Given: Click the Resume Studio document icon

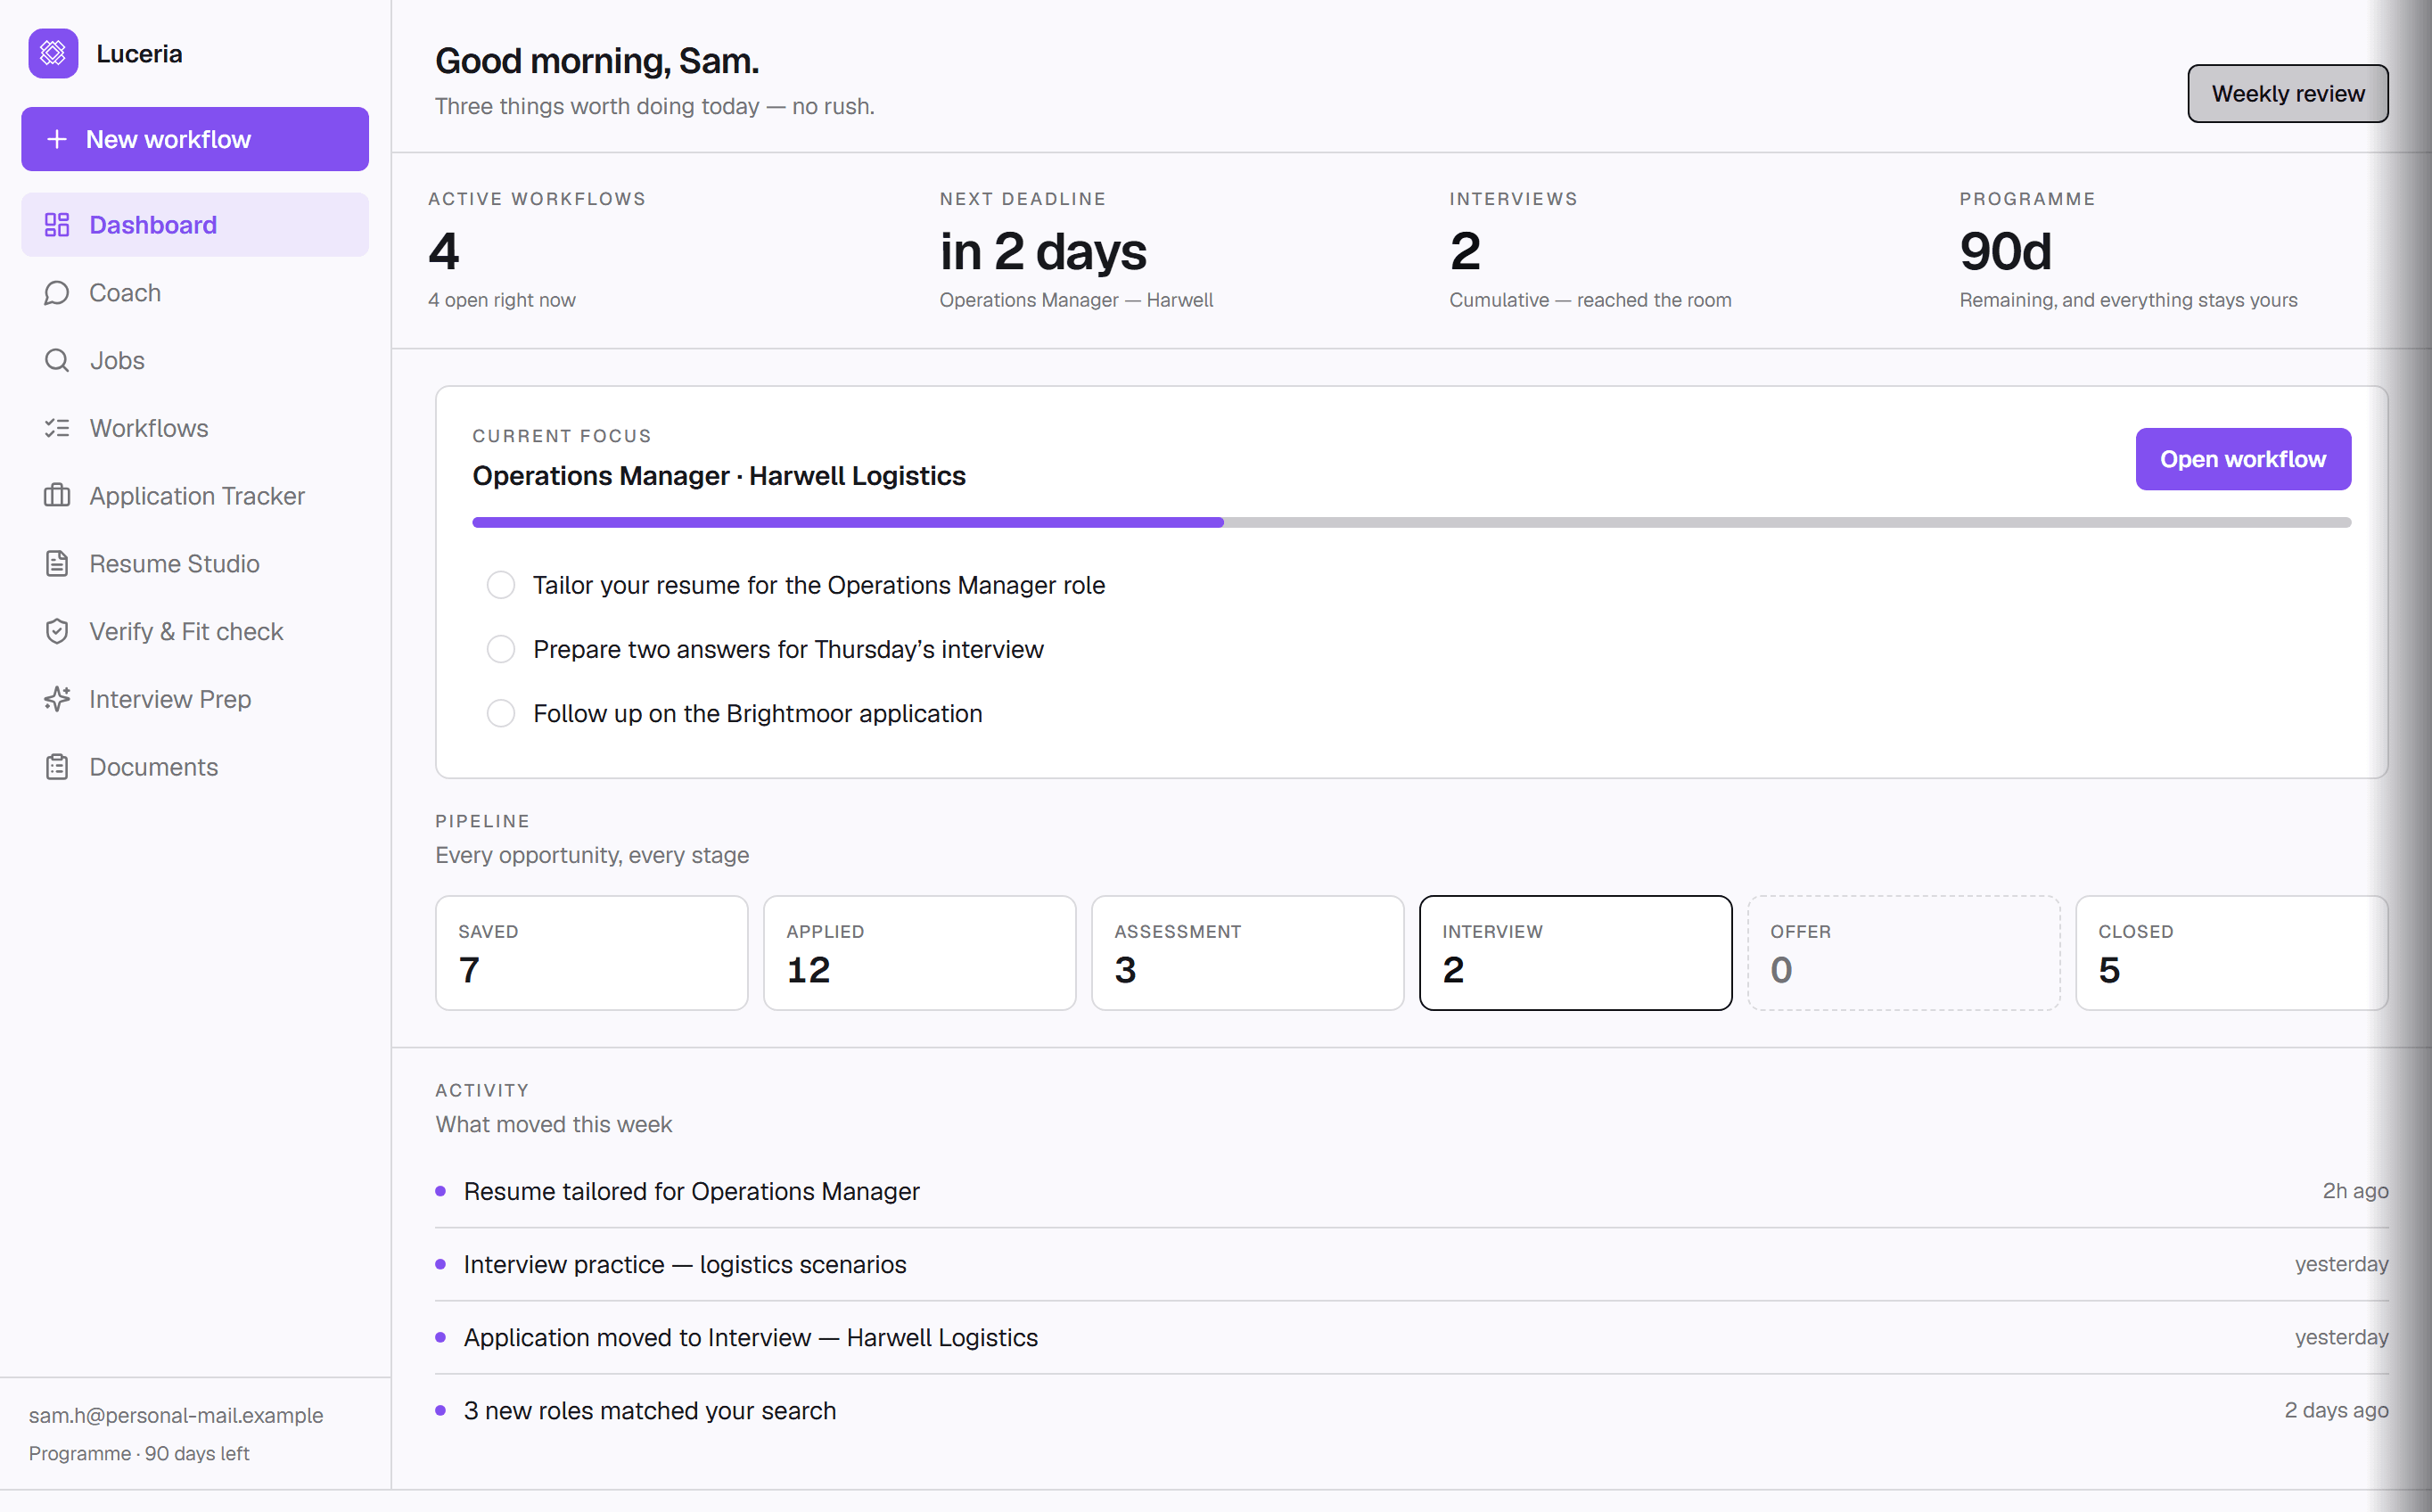Looking at the screenshot, I should click(x=57, y=564).
